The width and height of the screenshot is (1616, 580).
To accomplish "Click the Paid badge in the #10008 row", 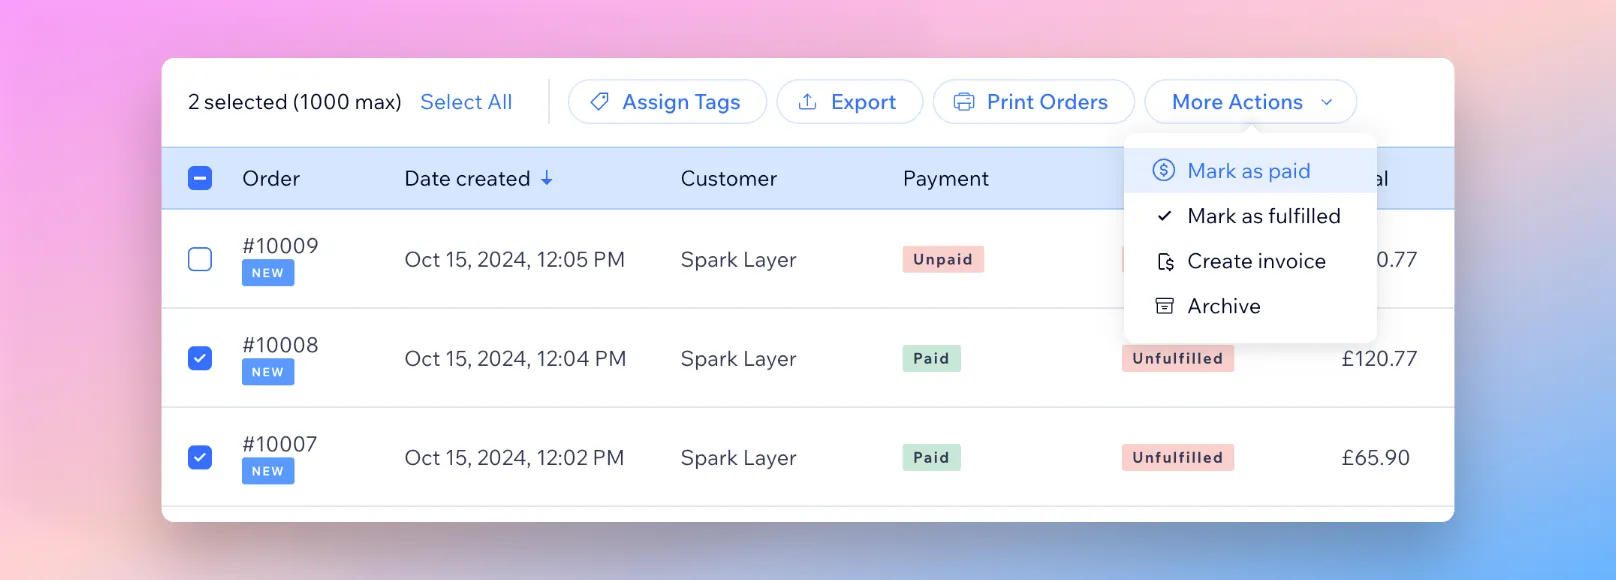I will [931, 358].
